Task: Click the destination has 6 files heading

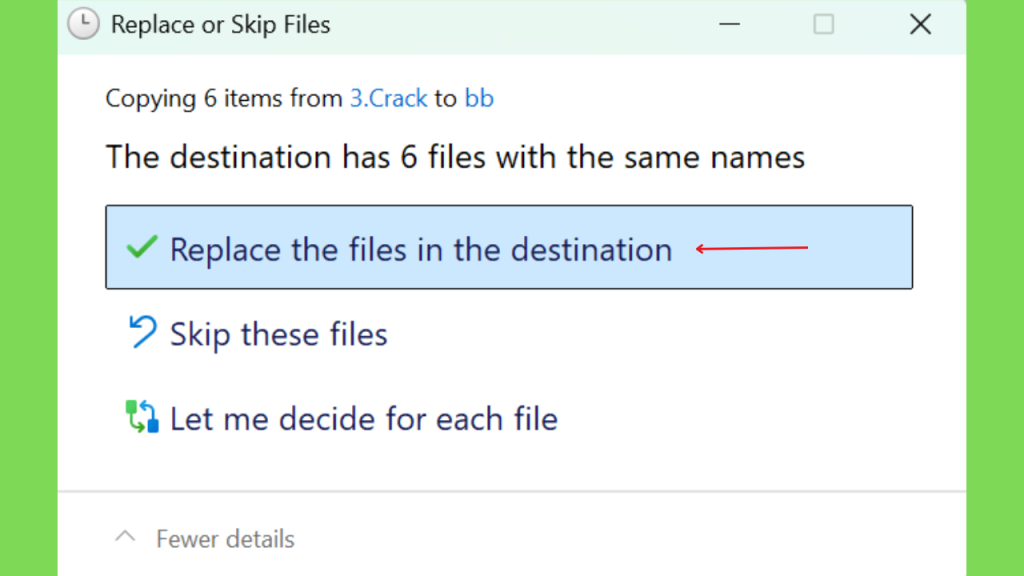Action: (x=455, y=157)
